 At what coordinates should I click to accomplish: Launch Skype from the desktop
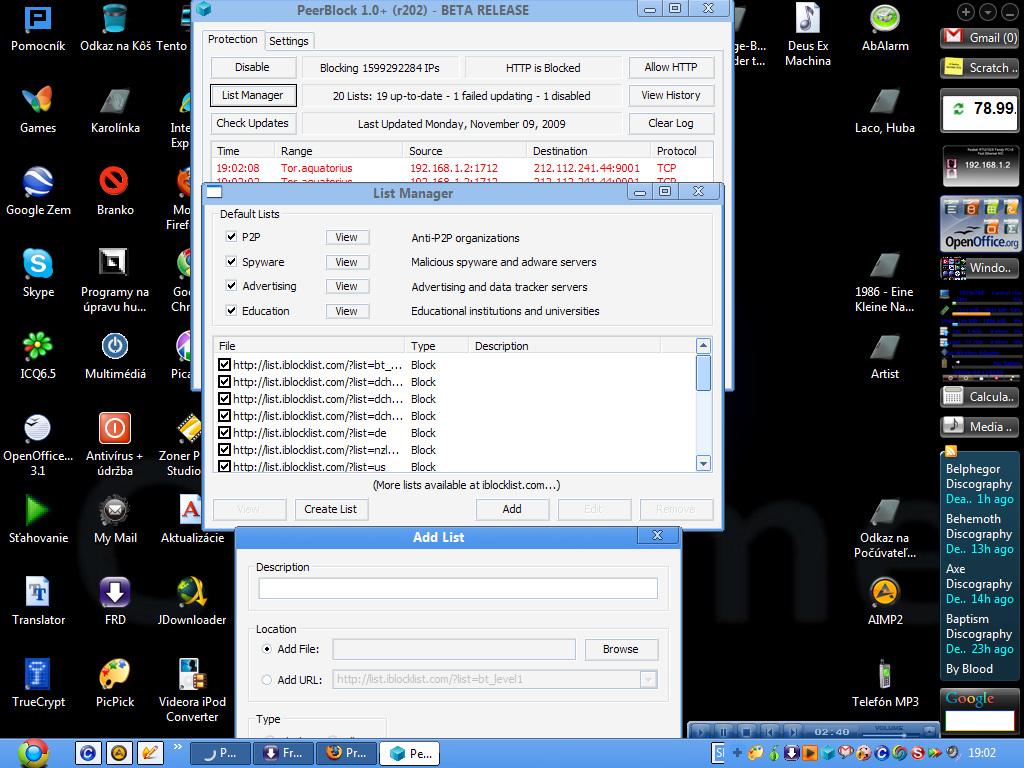coord(37,274)
